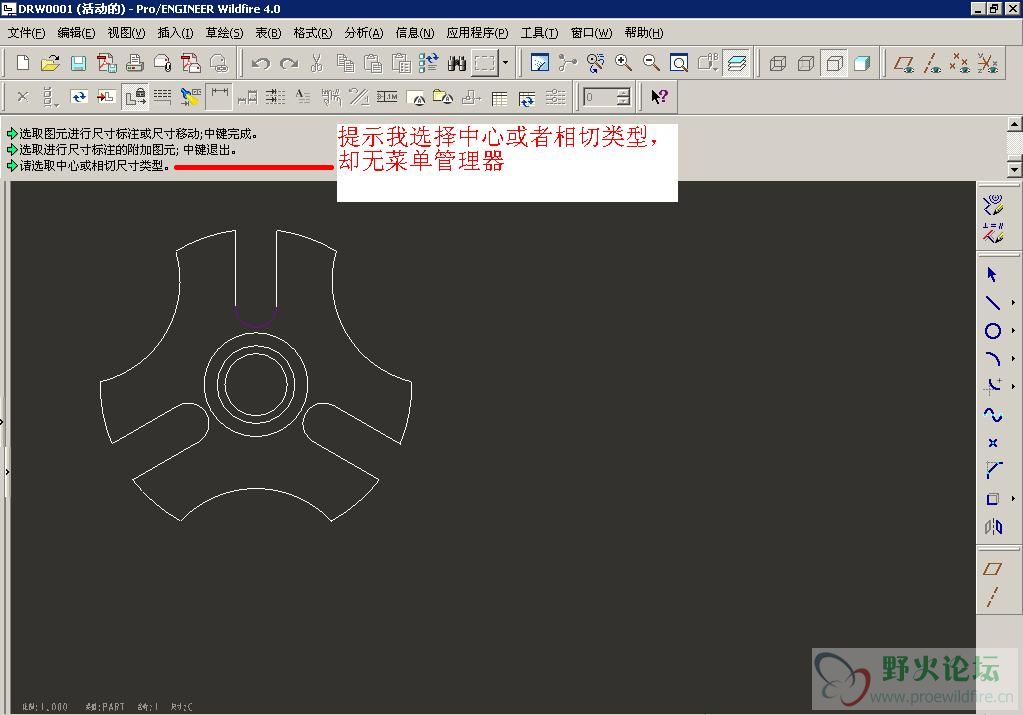Open the Layers tool
Viewport: 1023px width, 715px height.
[737, 63]
